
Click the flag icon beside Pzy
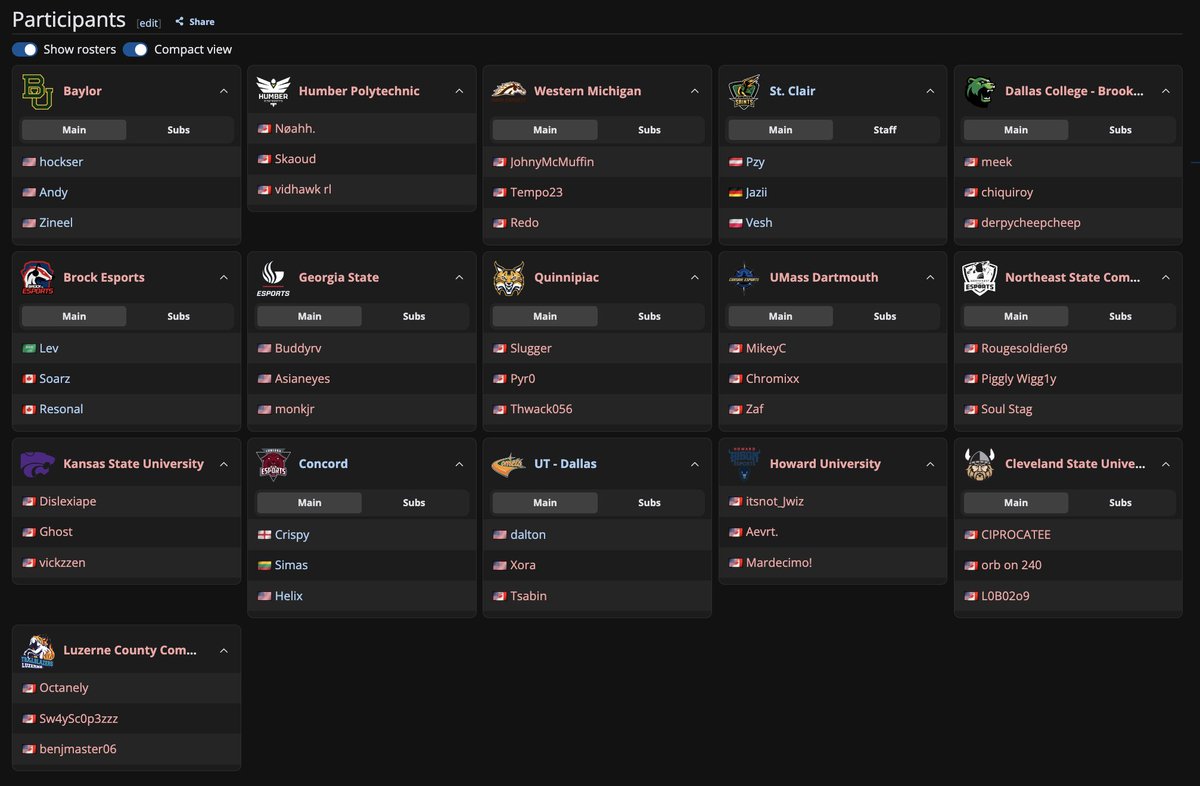click(735, 162)
